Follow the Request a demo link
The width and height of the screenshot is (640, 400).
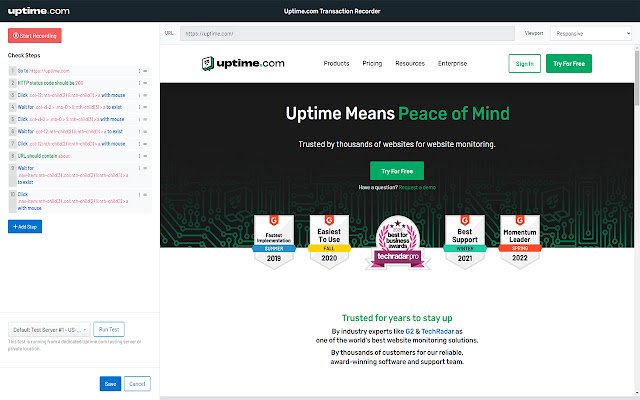click(x=417, y=188)
